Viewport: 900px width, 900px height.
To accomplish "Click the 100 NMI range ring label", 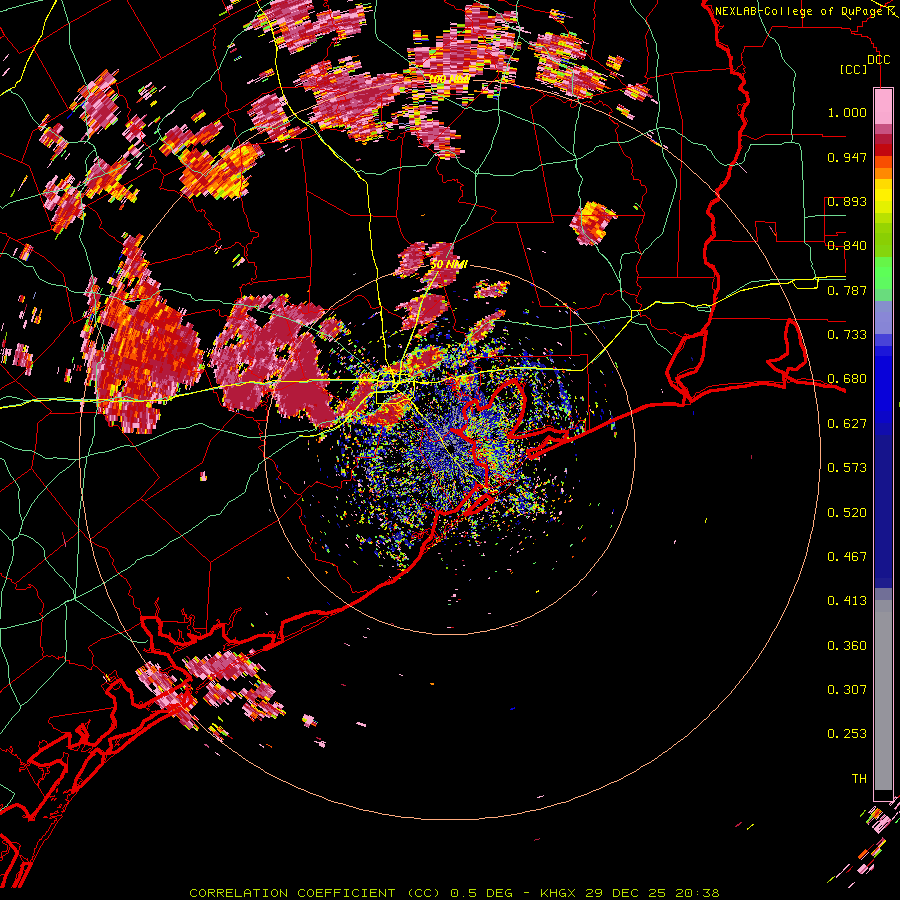I will [449, 79].
